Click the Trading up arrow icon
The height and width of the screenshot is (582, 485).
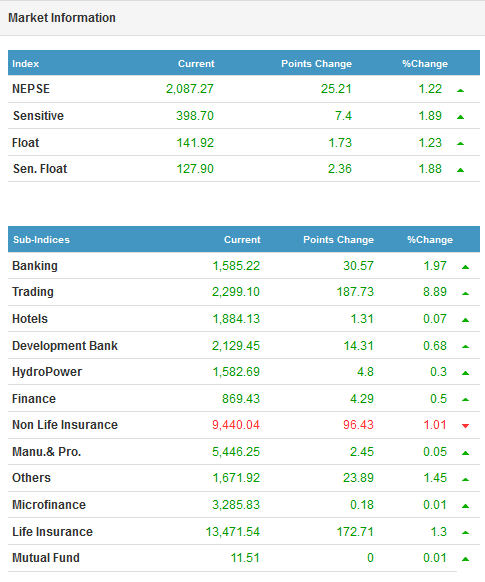pos(466,294)
